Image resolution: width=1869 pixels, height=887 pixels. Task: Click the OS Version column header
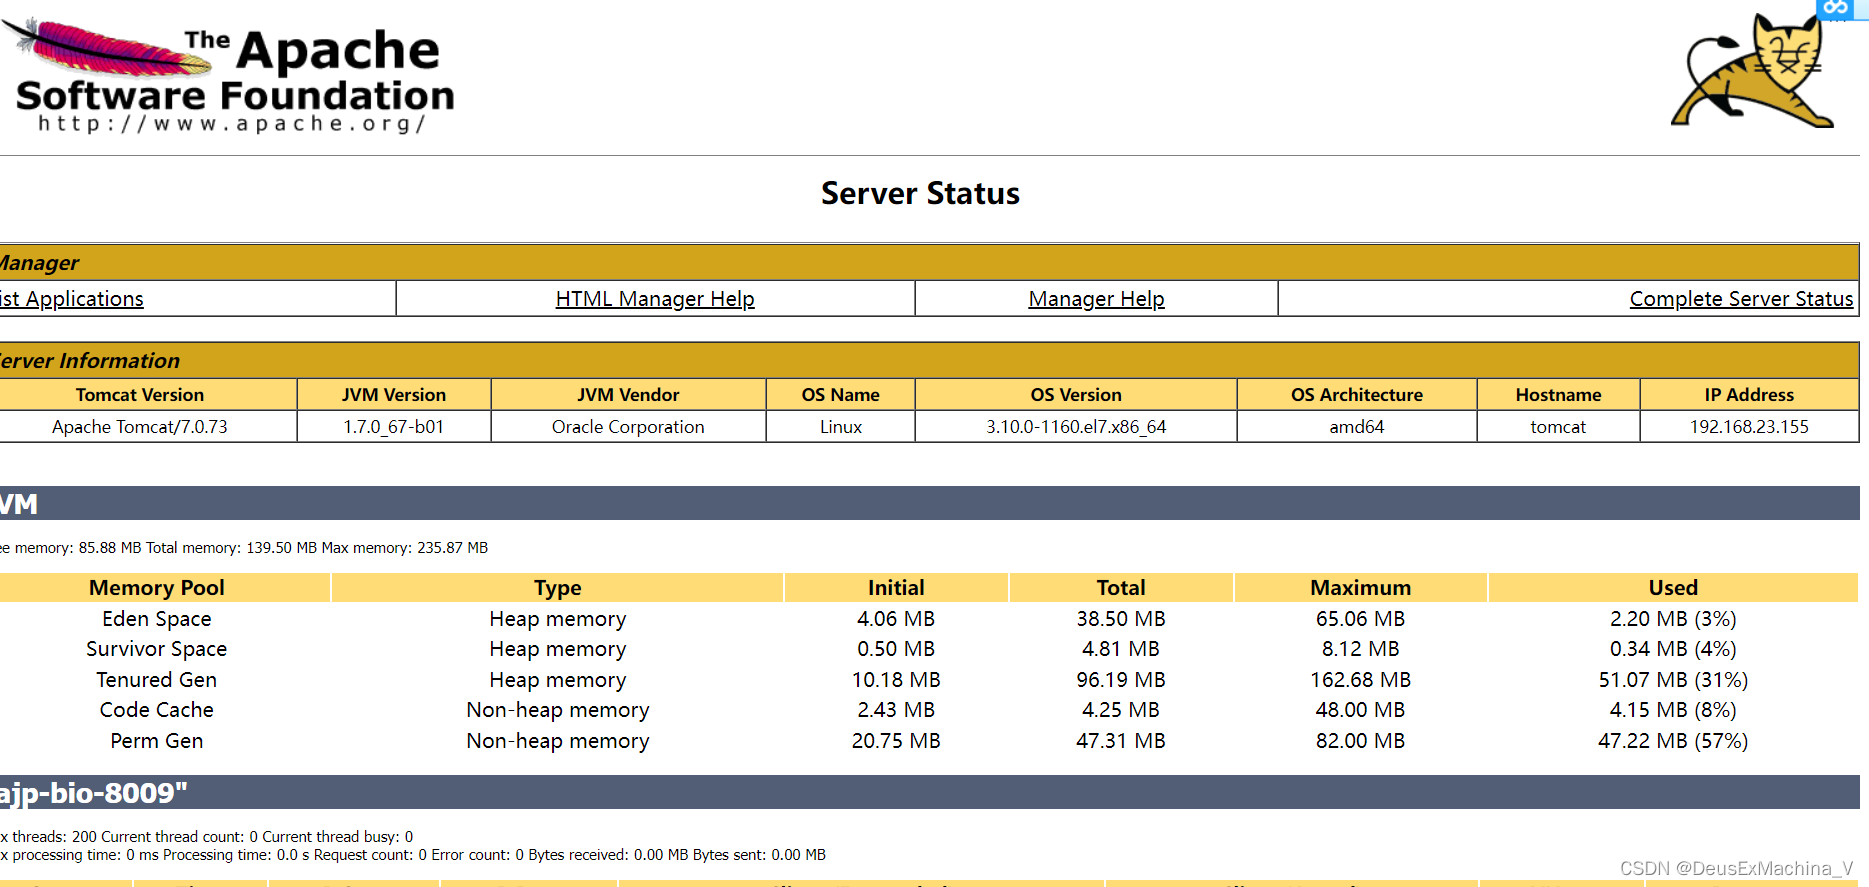tap(1076, 395)
